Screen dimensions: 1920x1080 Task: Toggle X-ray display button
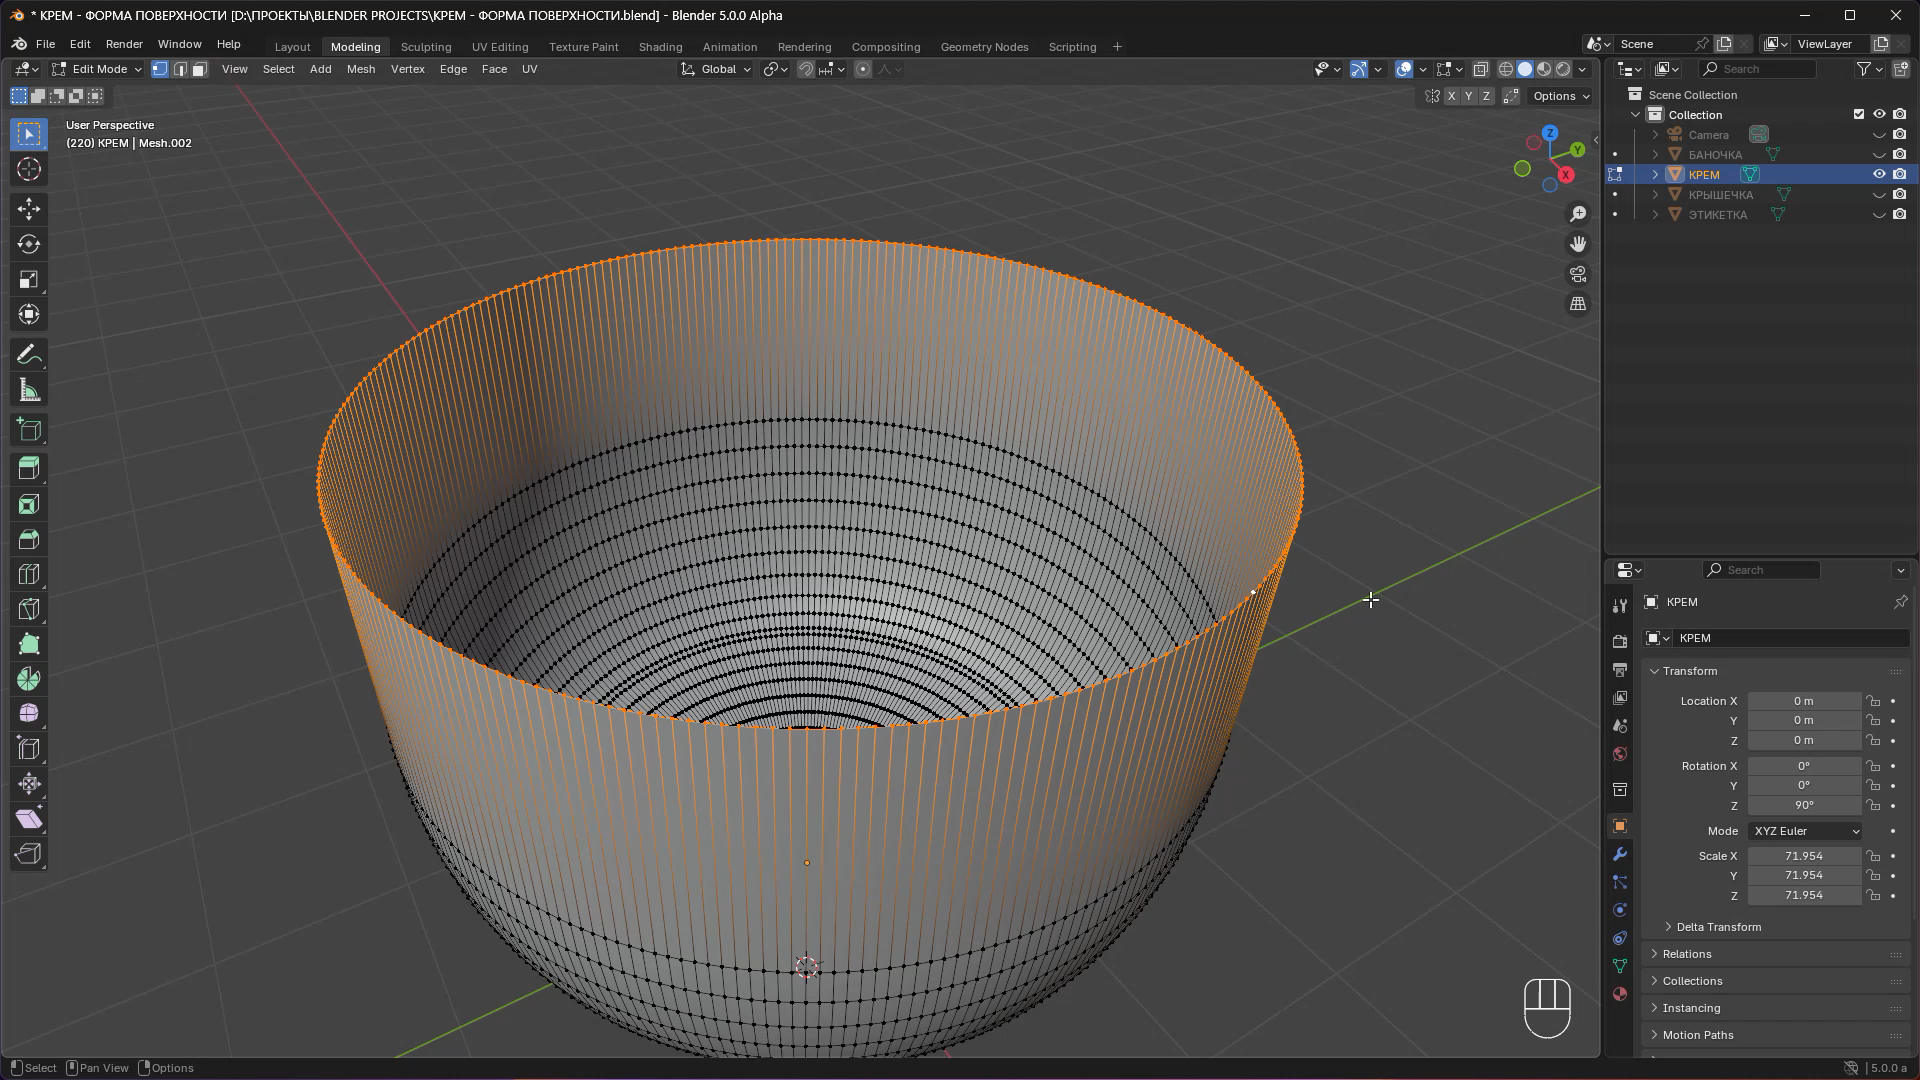tap(1481, 69)
